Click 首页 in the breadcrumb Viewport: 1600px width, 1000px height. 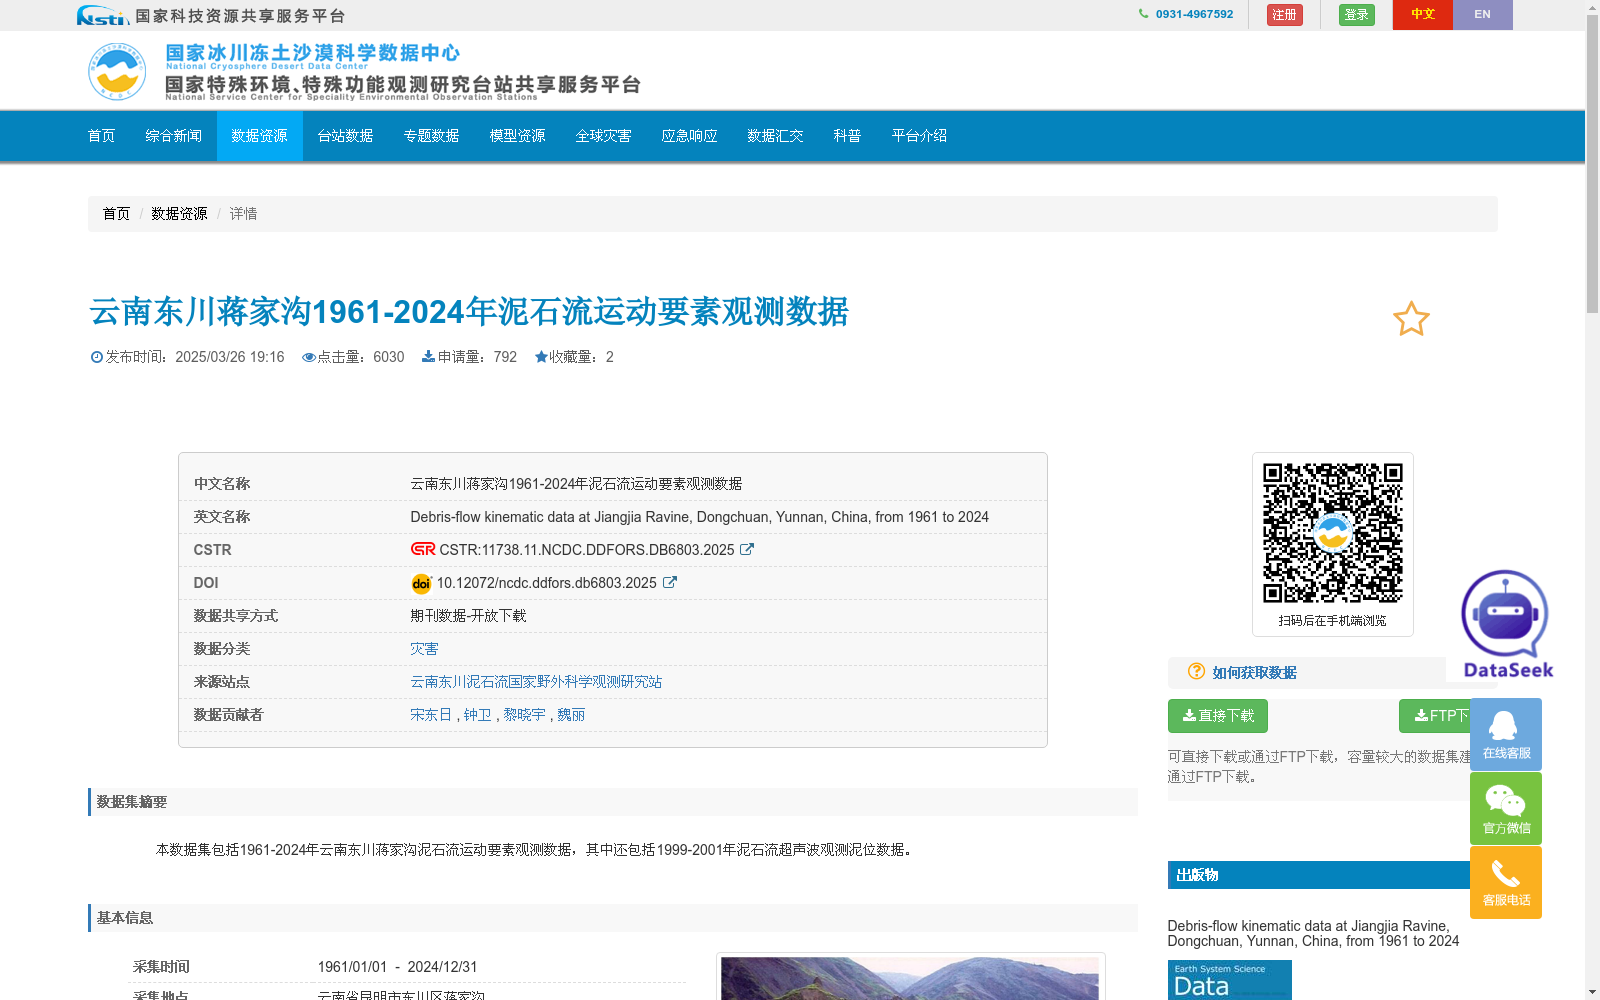[116, 214]
